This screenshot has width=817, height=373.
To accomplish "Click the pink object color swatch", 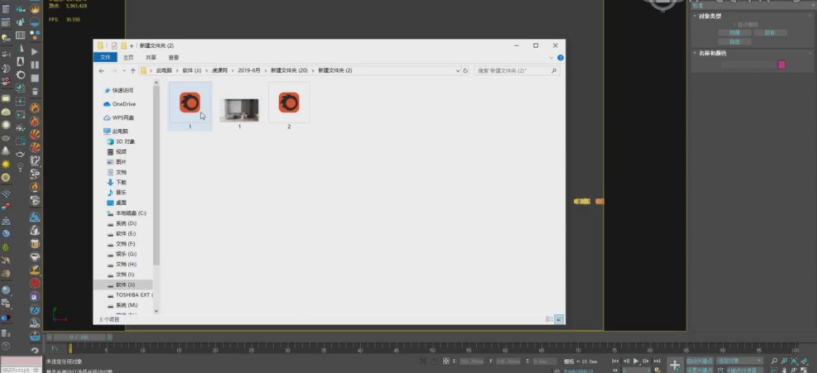I will click(782, 65).
